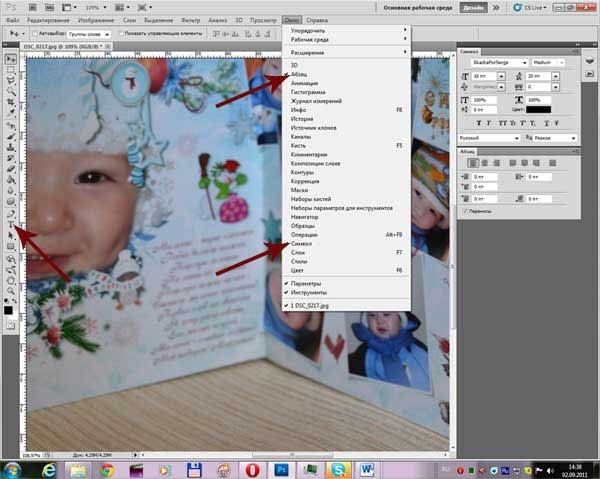The image size is (600, 479).
Task: Select the Eyedropper tool
Action: click(x=10, y=113)
